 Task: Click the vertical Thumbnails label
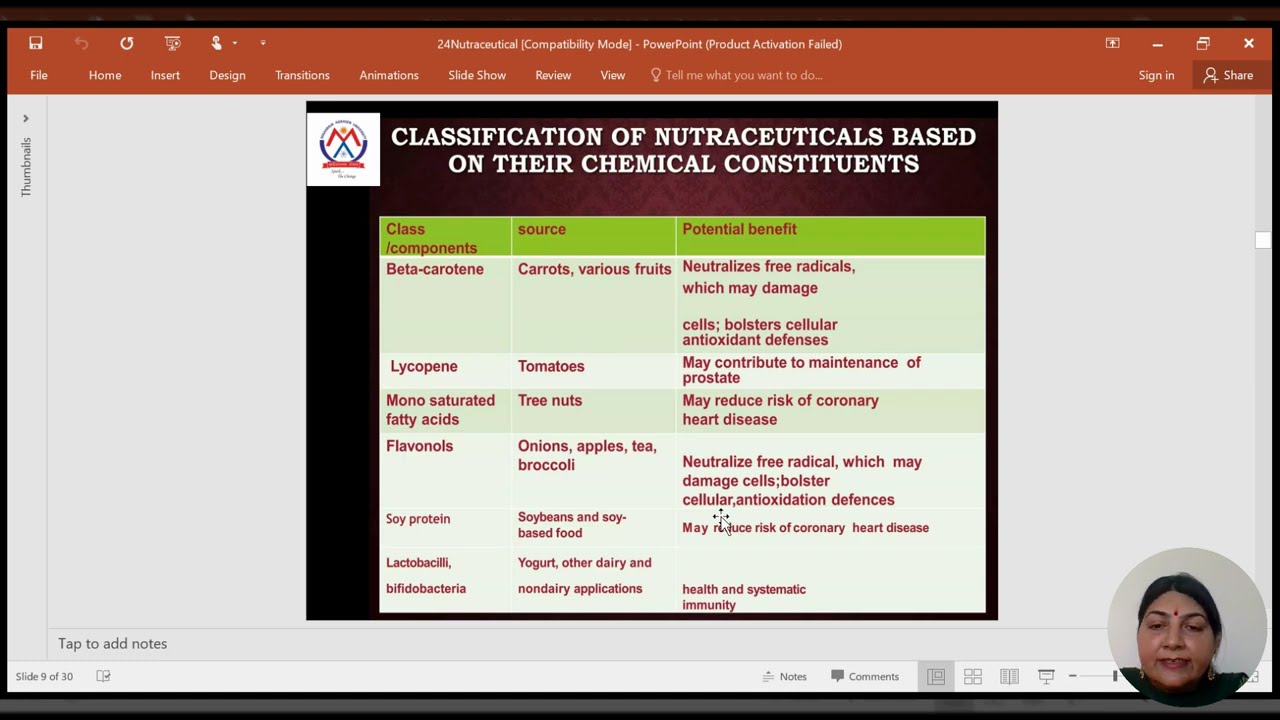27,167
